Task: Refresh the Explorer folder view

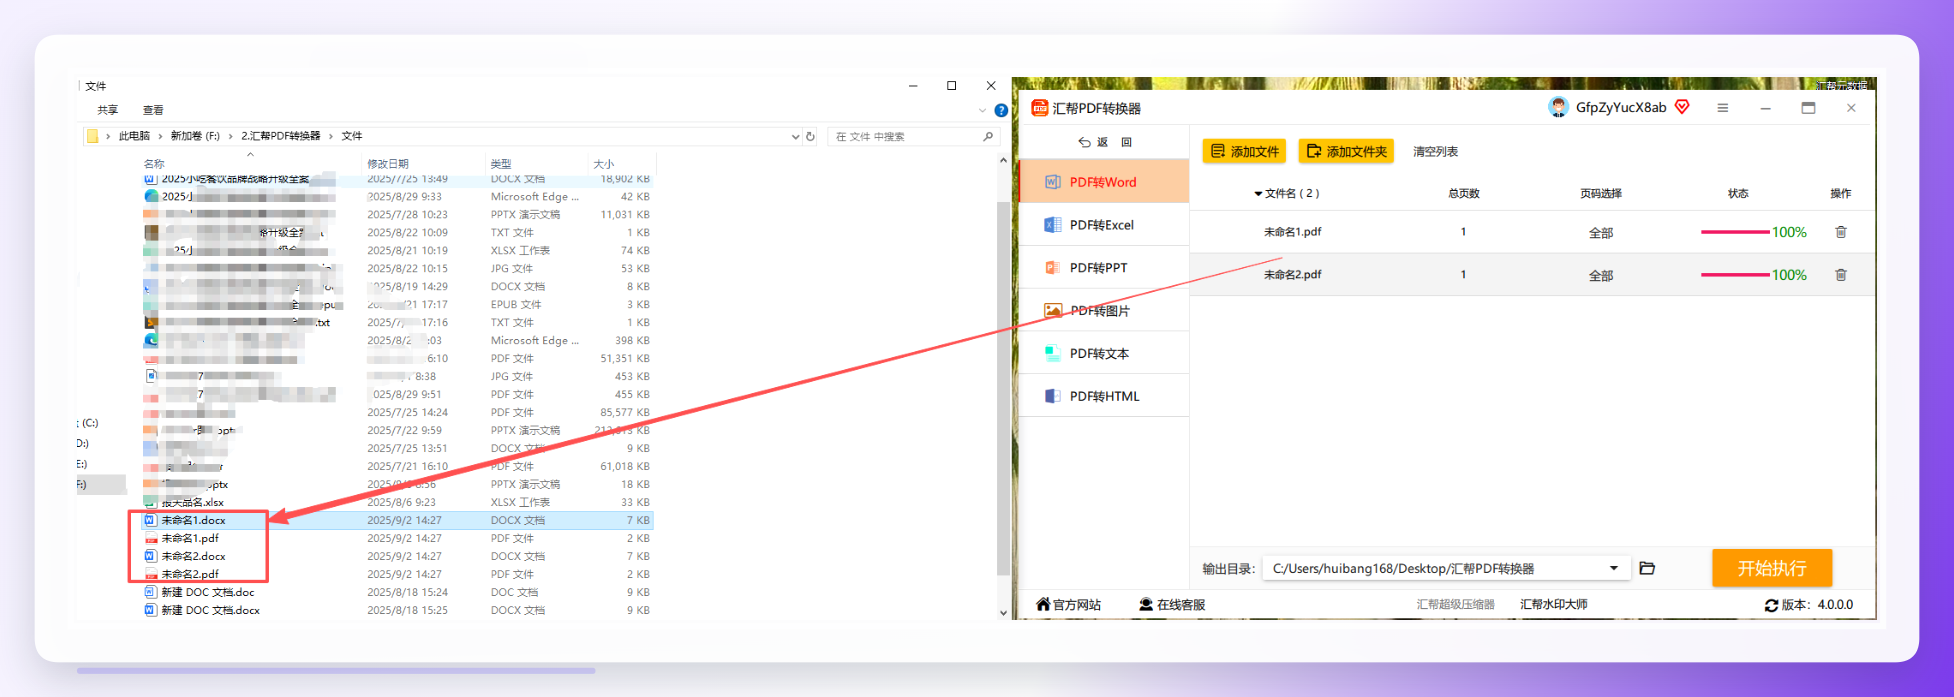Action: point(810,137)
